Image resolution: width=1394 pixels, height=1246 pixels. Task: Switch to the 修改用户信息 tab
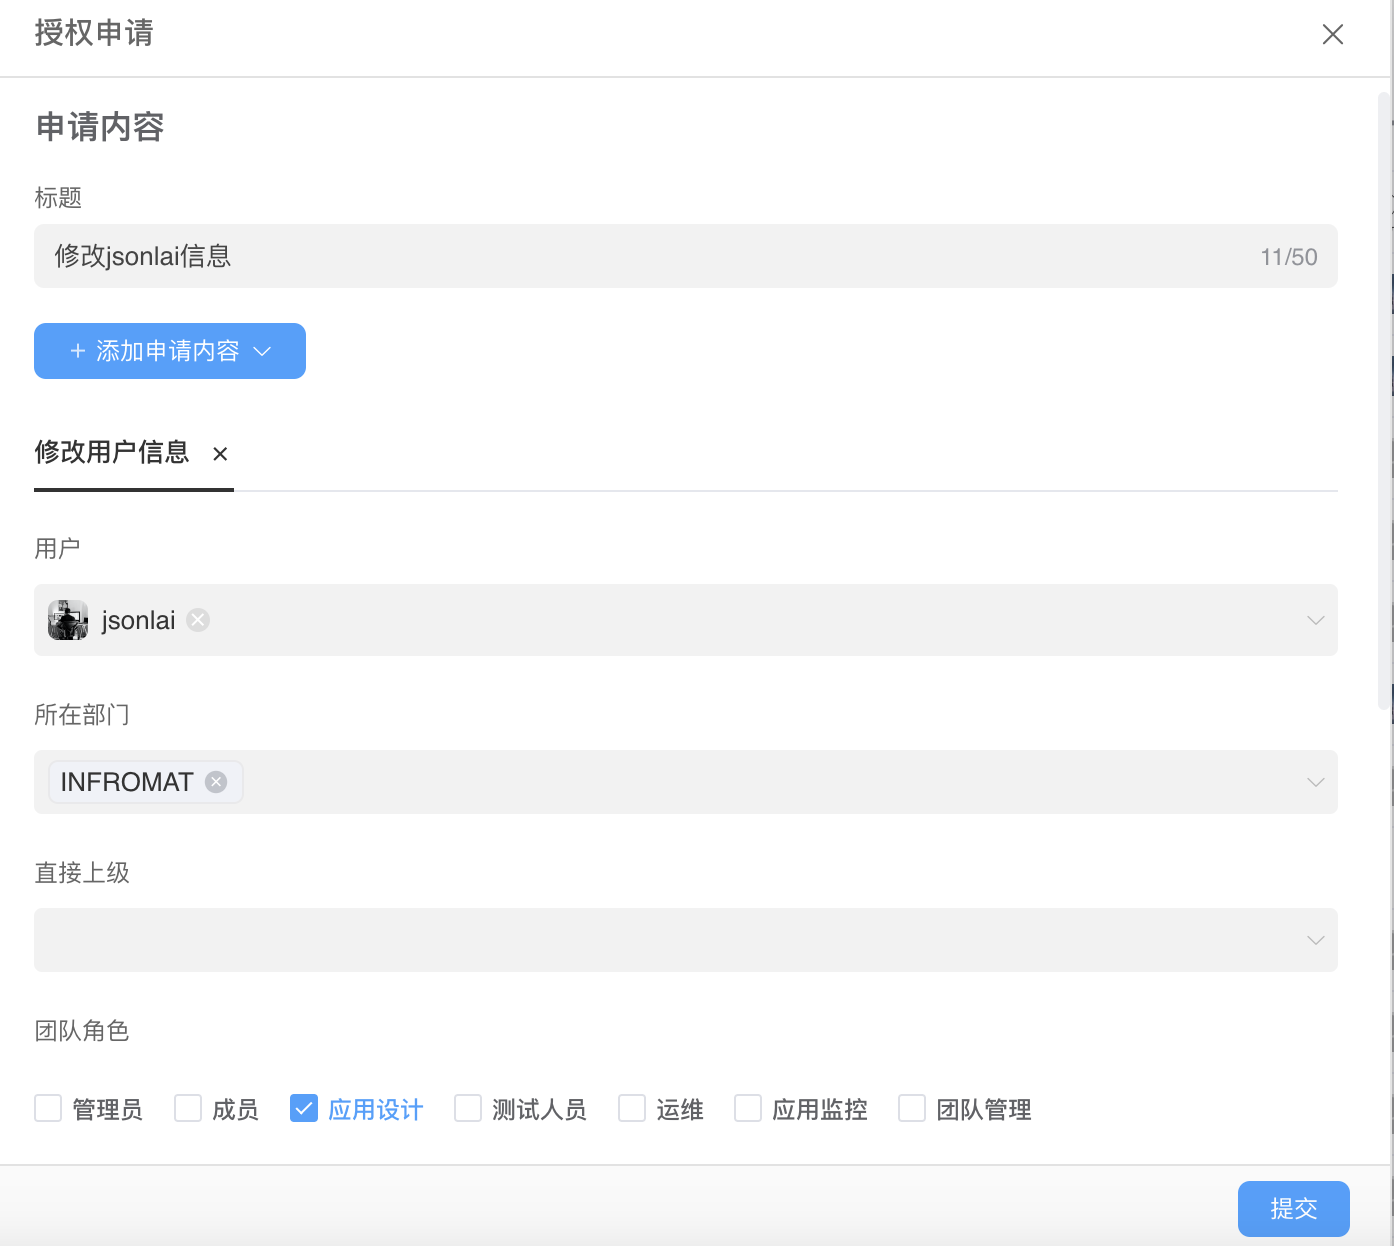click(x=112, y=453)
